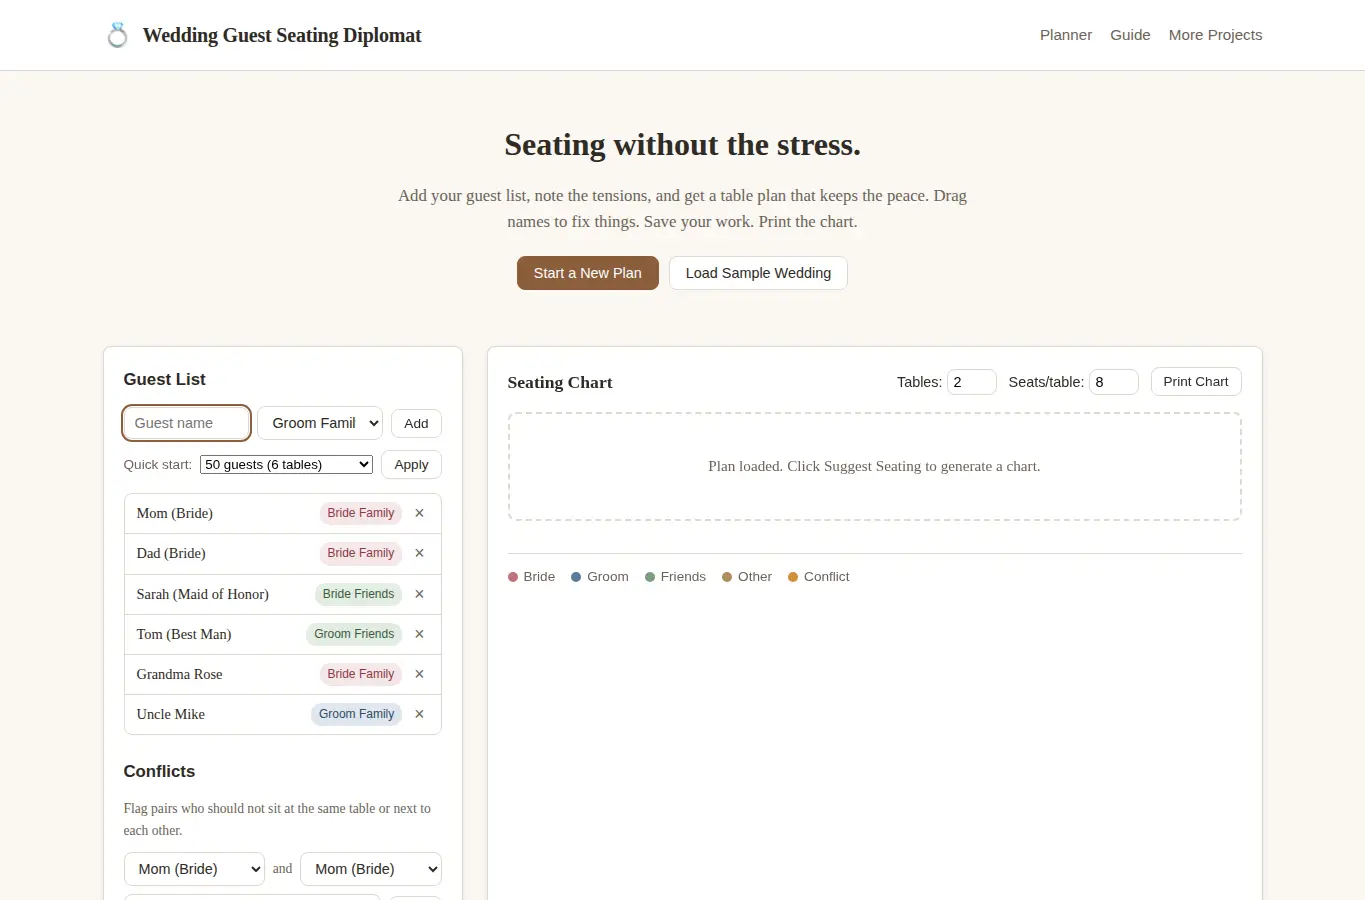
Task: Click Bride Family tag on Grandma Rose
Action: coord(361,674)
